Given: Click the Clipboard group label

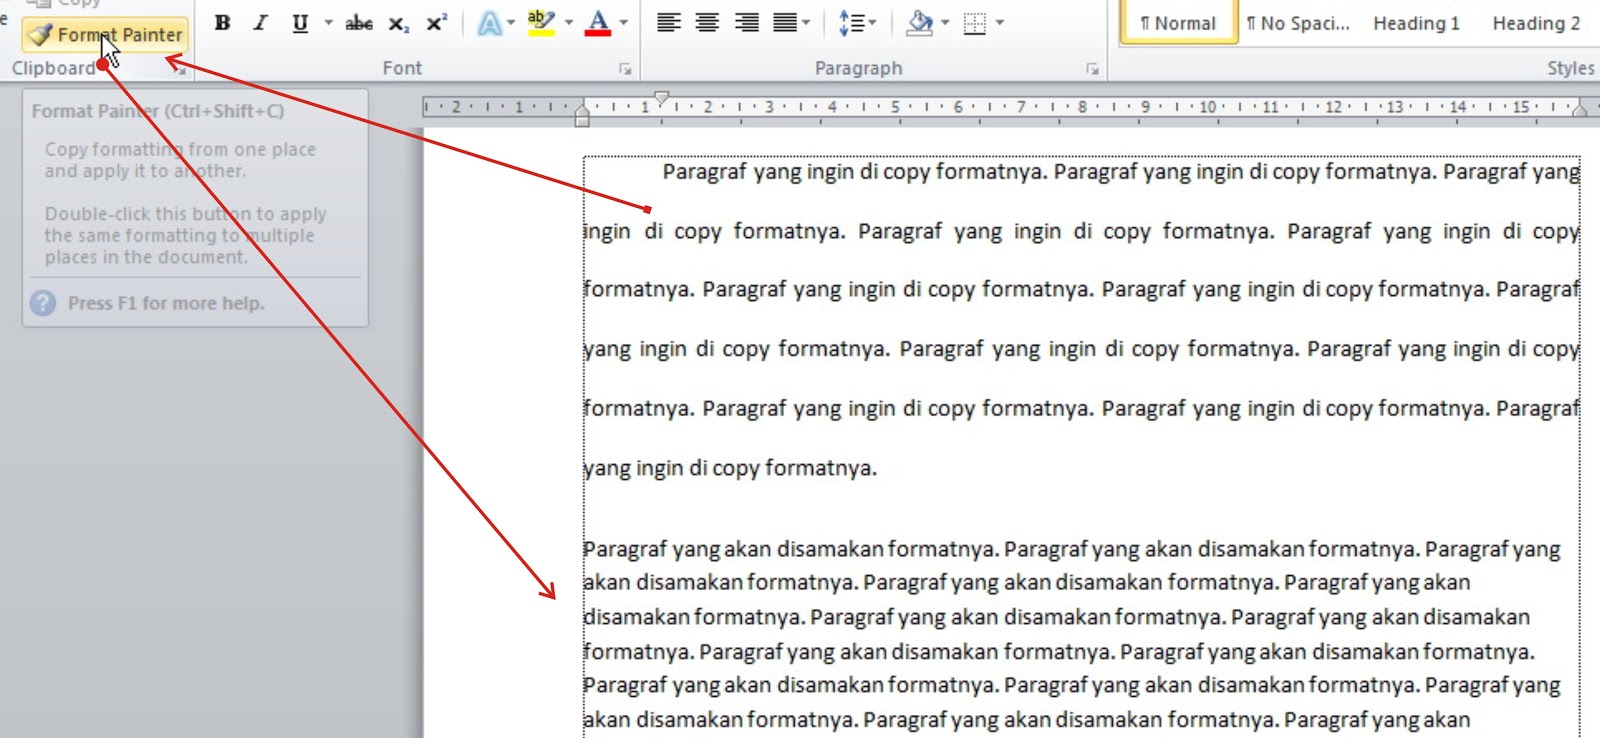Looking at the screenshot, I should (x=53, y=68).
